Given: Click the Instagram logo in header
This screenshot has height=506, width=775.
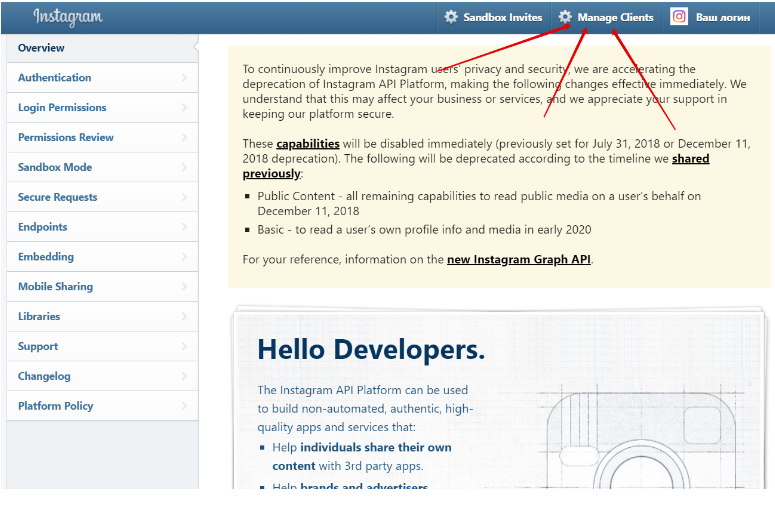Looking at the screenshot, I should pyautogui.click(x=68, y=17).
